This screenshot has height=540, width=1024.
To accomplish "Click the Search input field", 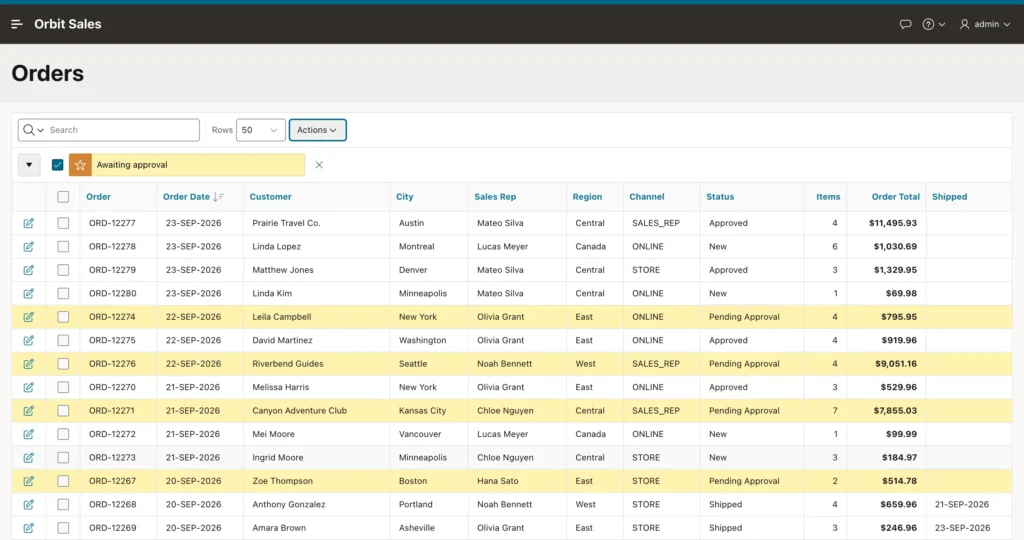I will 122,130.
